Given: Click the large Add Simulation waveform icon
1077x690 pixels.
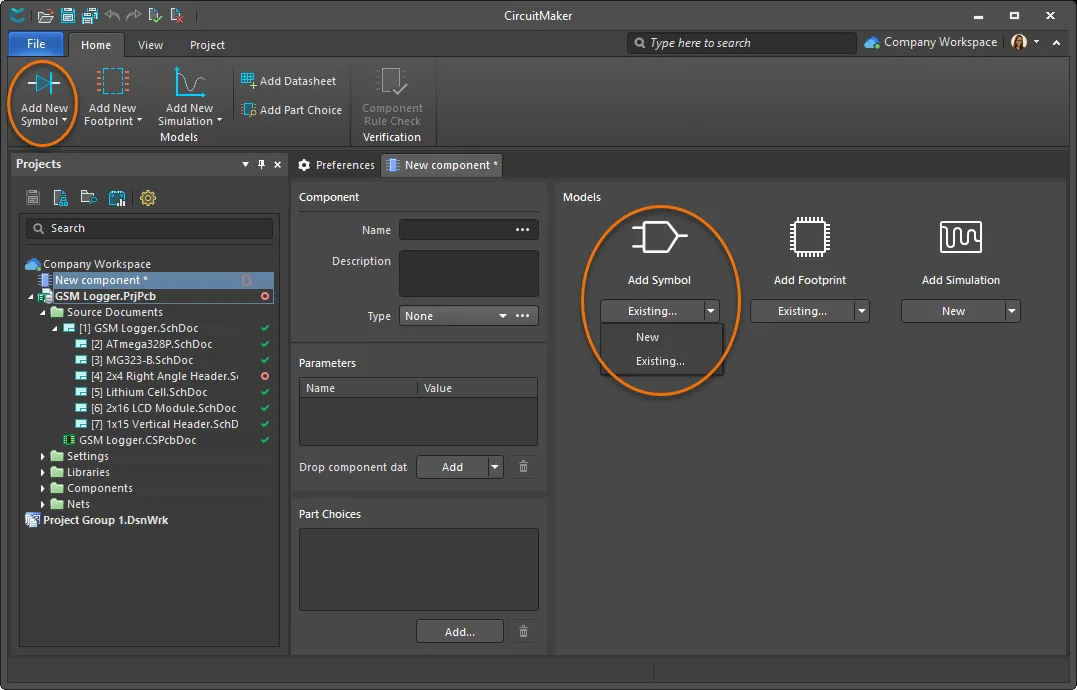Looking at the screenshot, I should coord(960,237).
